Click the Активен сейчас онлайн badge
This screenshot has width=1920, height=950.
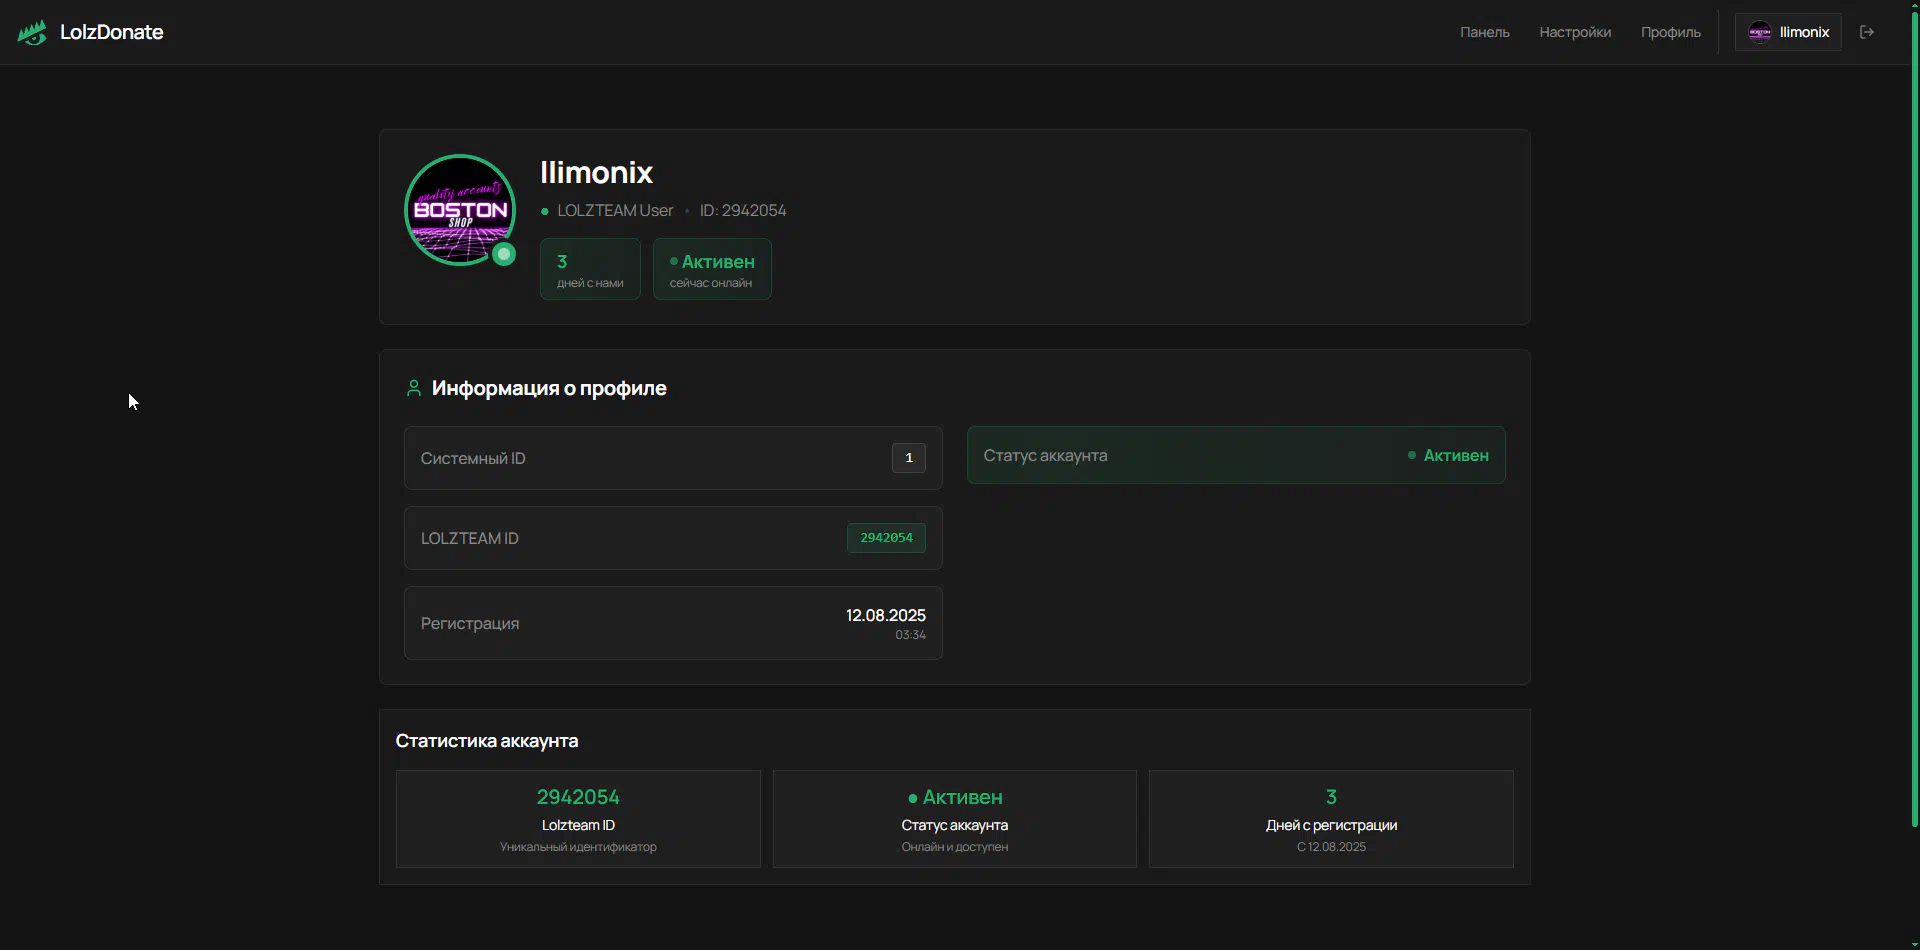tap(712, 269)
